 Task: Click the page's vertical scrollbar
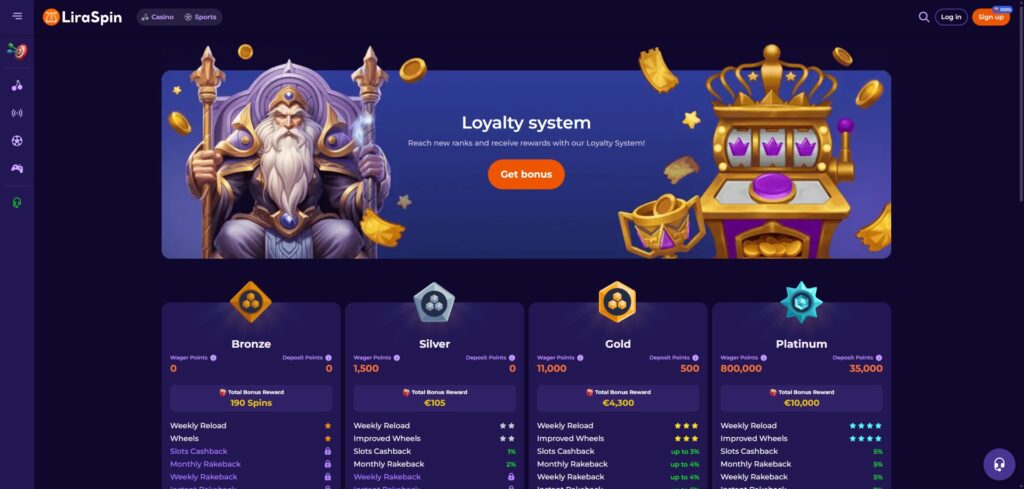coord(1021,98)
